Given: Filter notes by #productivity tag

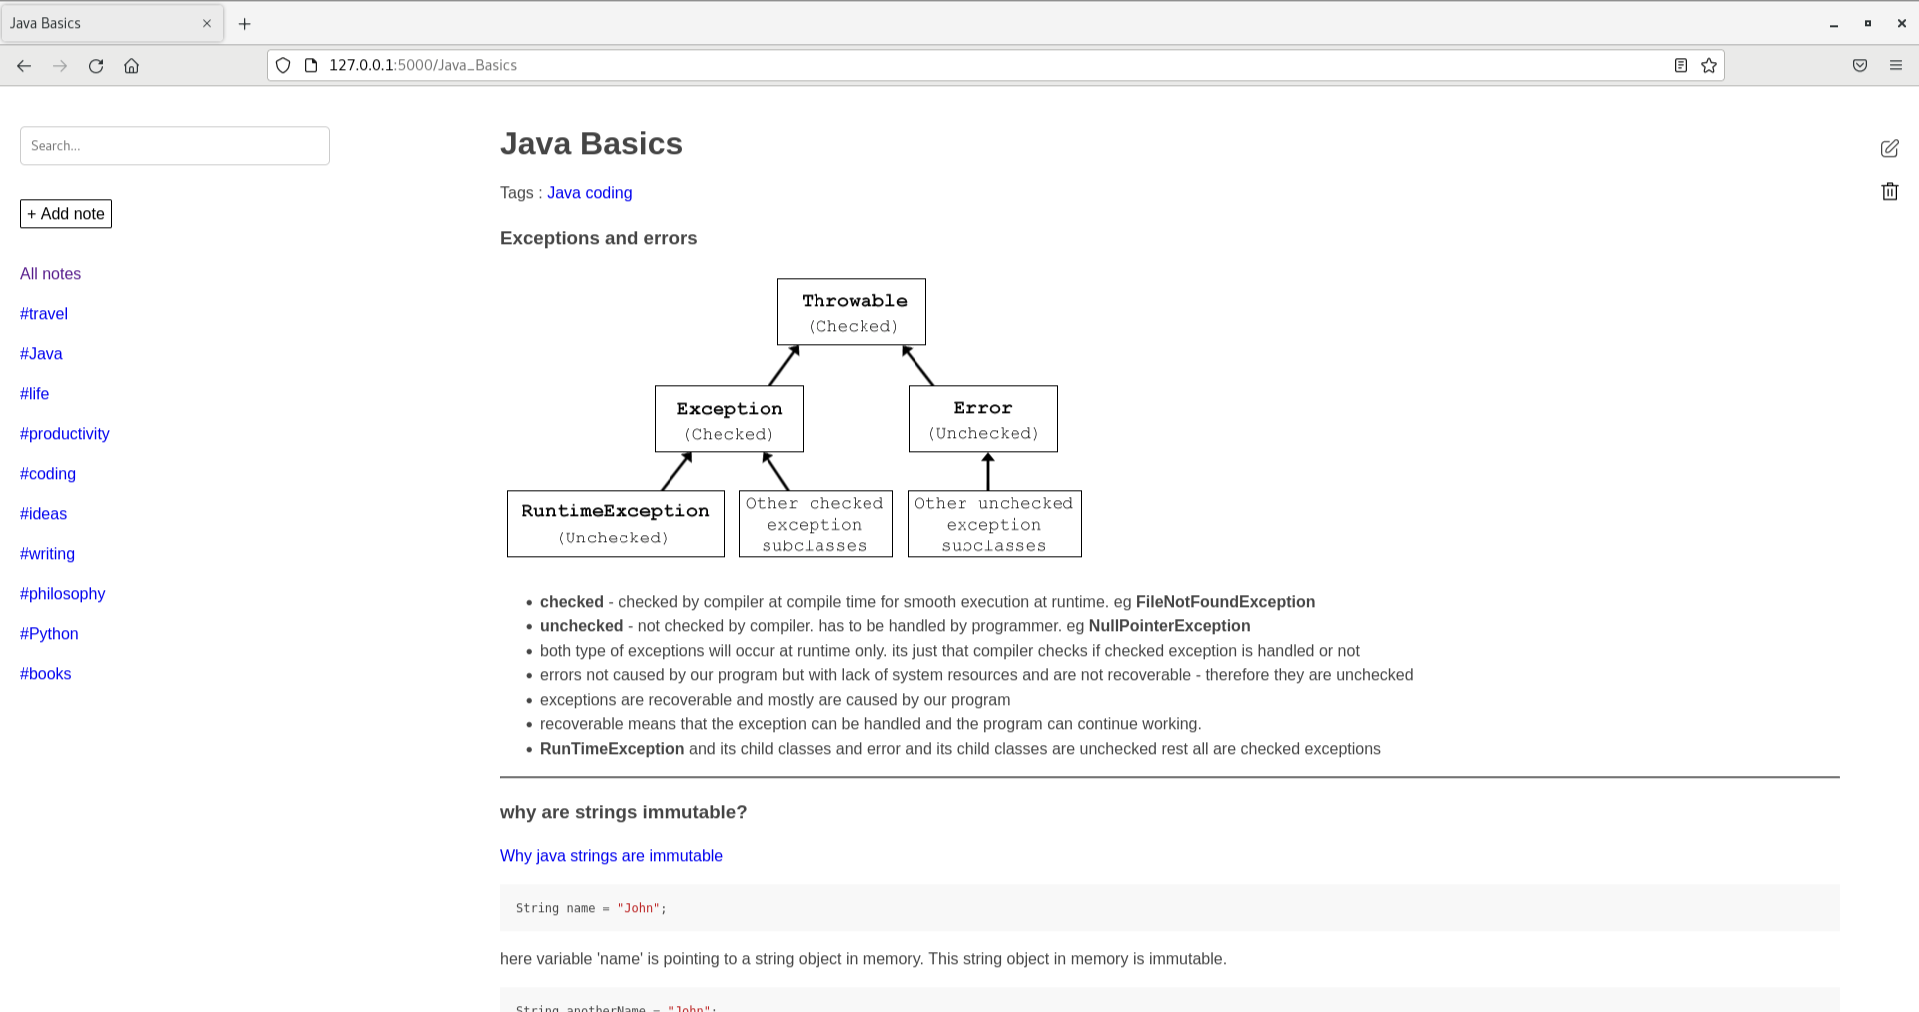Looking at the screenshot, I should [x=65, y=434].
